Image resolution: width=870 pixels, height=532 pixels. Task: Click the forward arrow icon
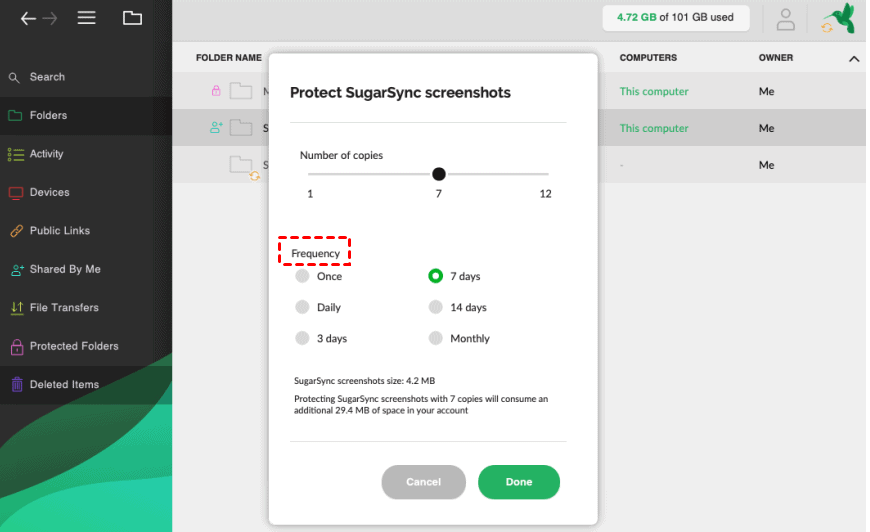click(48, 18)
